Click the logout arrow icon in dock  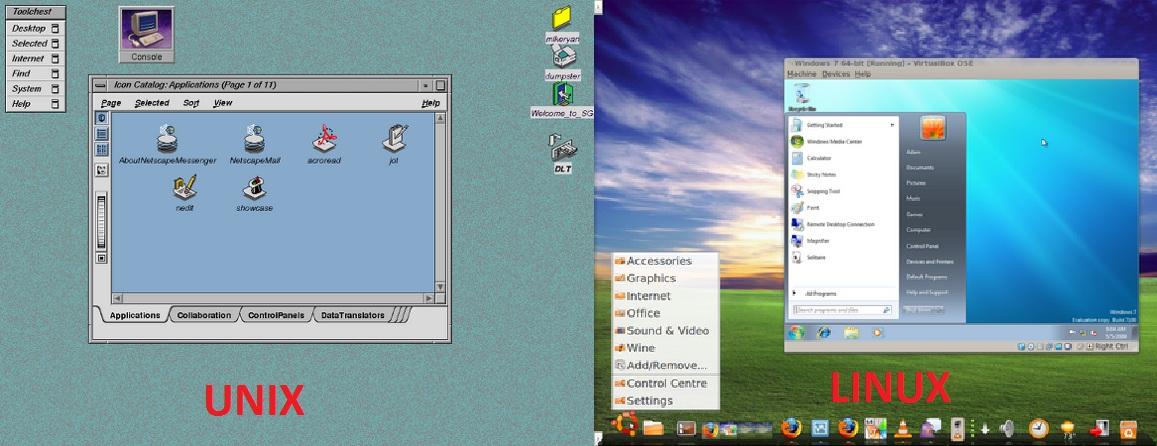(x=1099, y=429)
